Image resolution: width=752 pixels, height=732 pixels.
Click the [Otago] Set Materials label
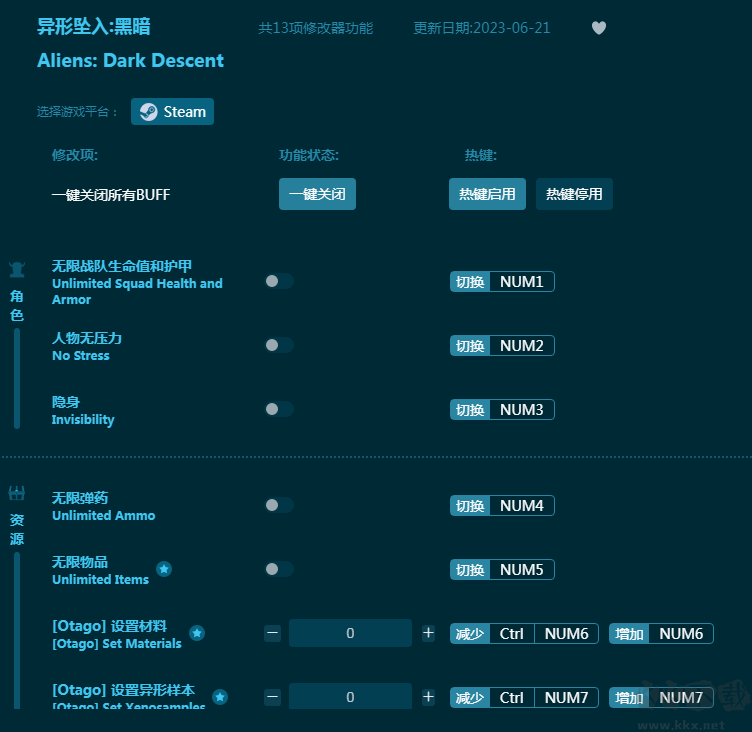tap(117, 644)
